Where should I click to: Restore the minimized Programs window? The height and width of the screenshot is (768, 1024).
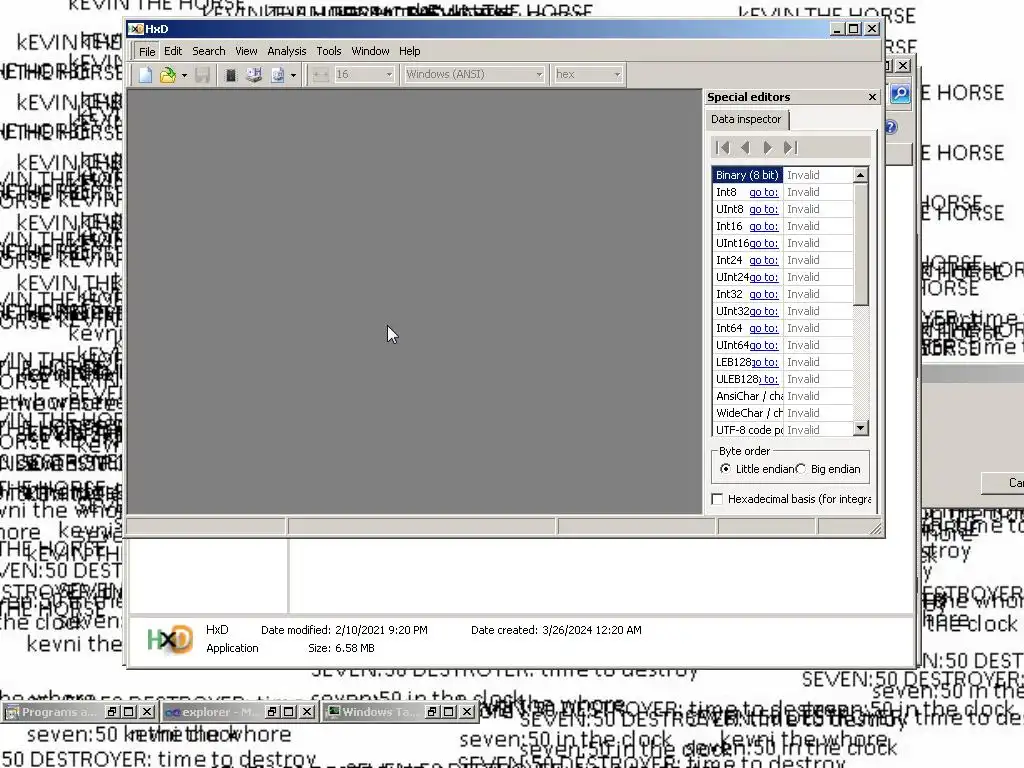pos(112,711)
